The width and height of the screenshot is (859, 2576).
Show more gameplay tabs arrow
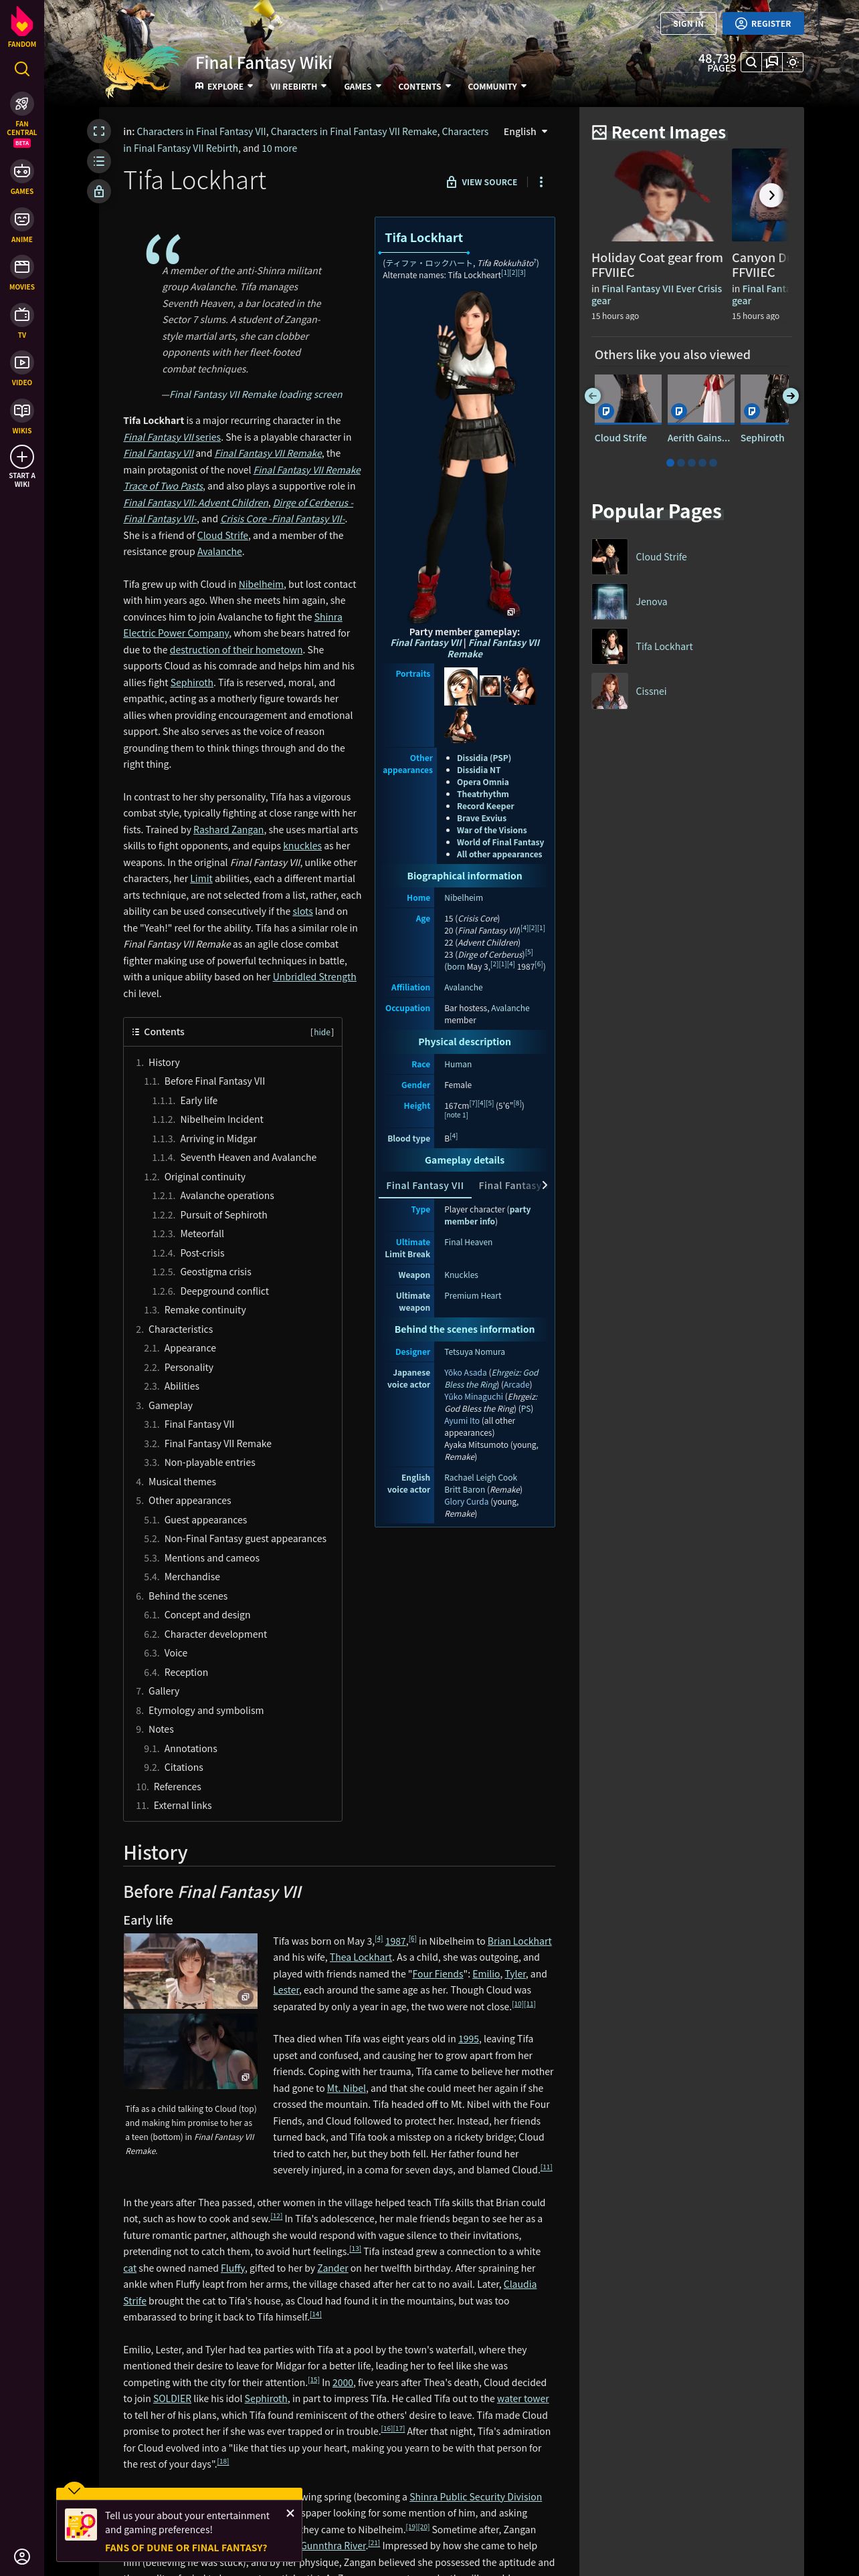point(544,1185)
